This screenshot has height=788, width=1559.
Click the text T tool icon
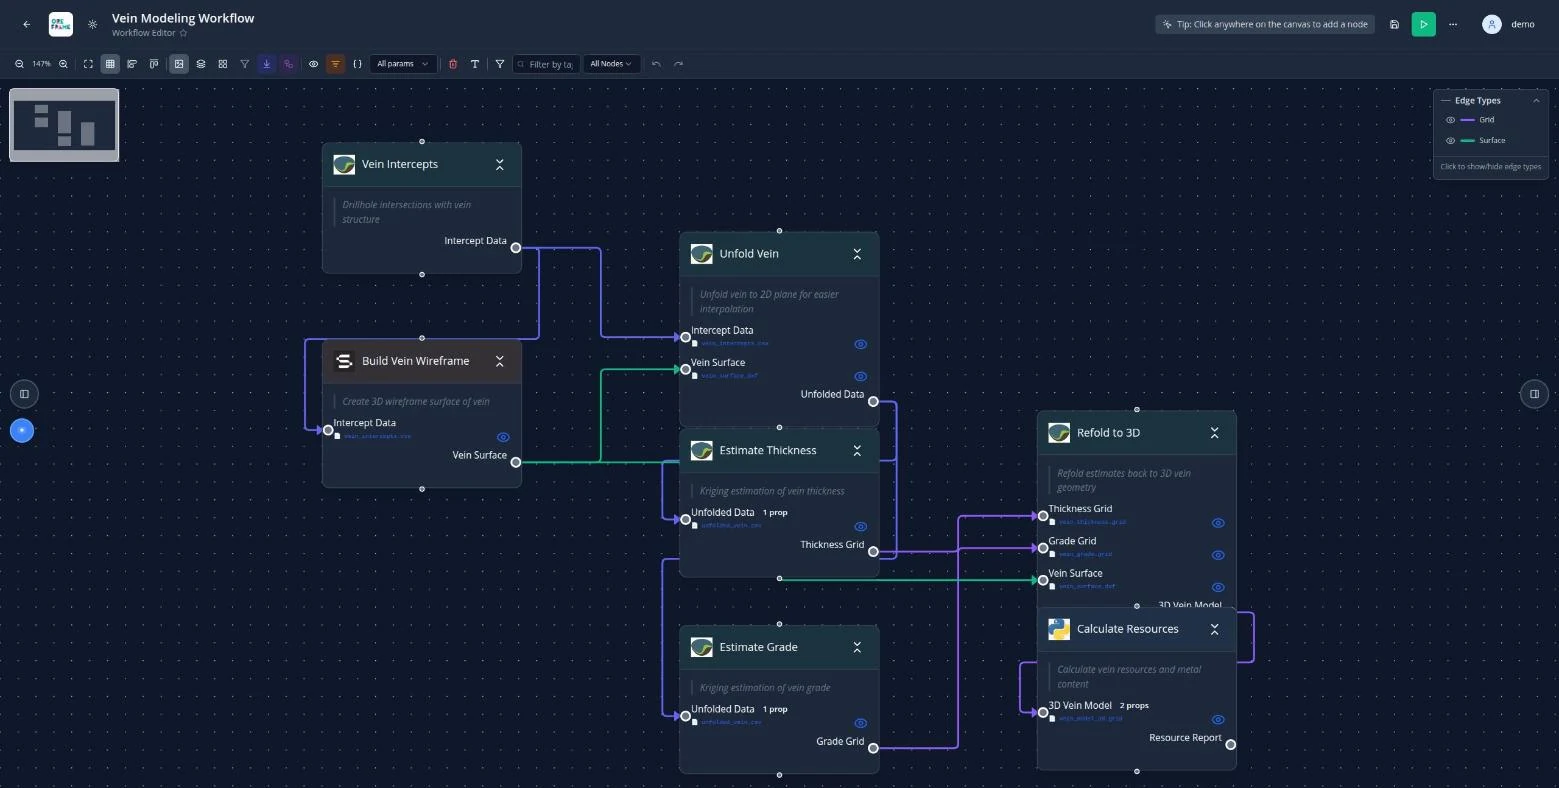pos(475,64)
